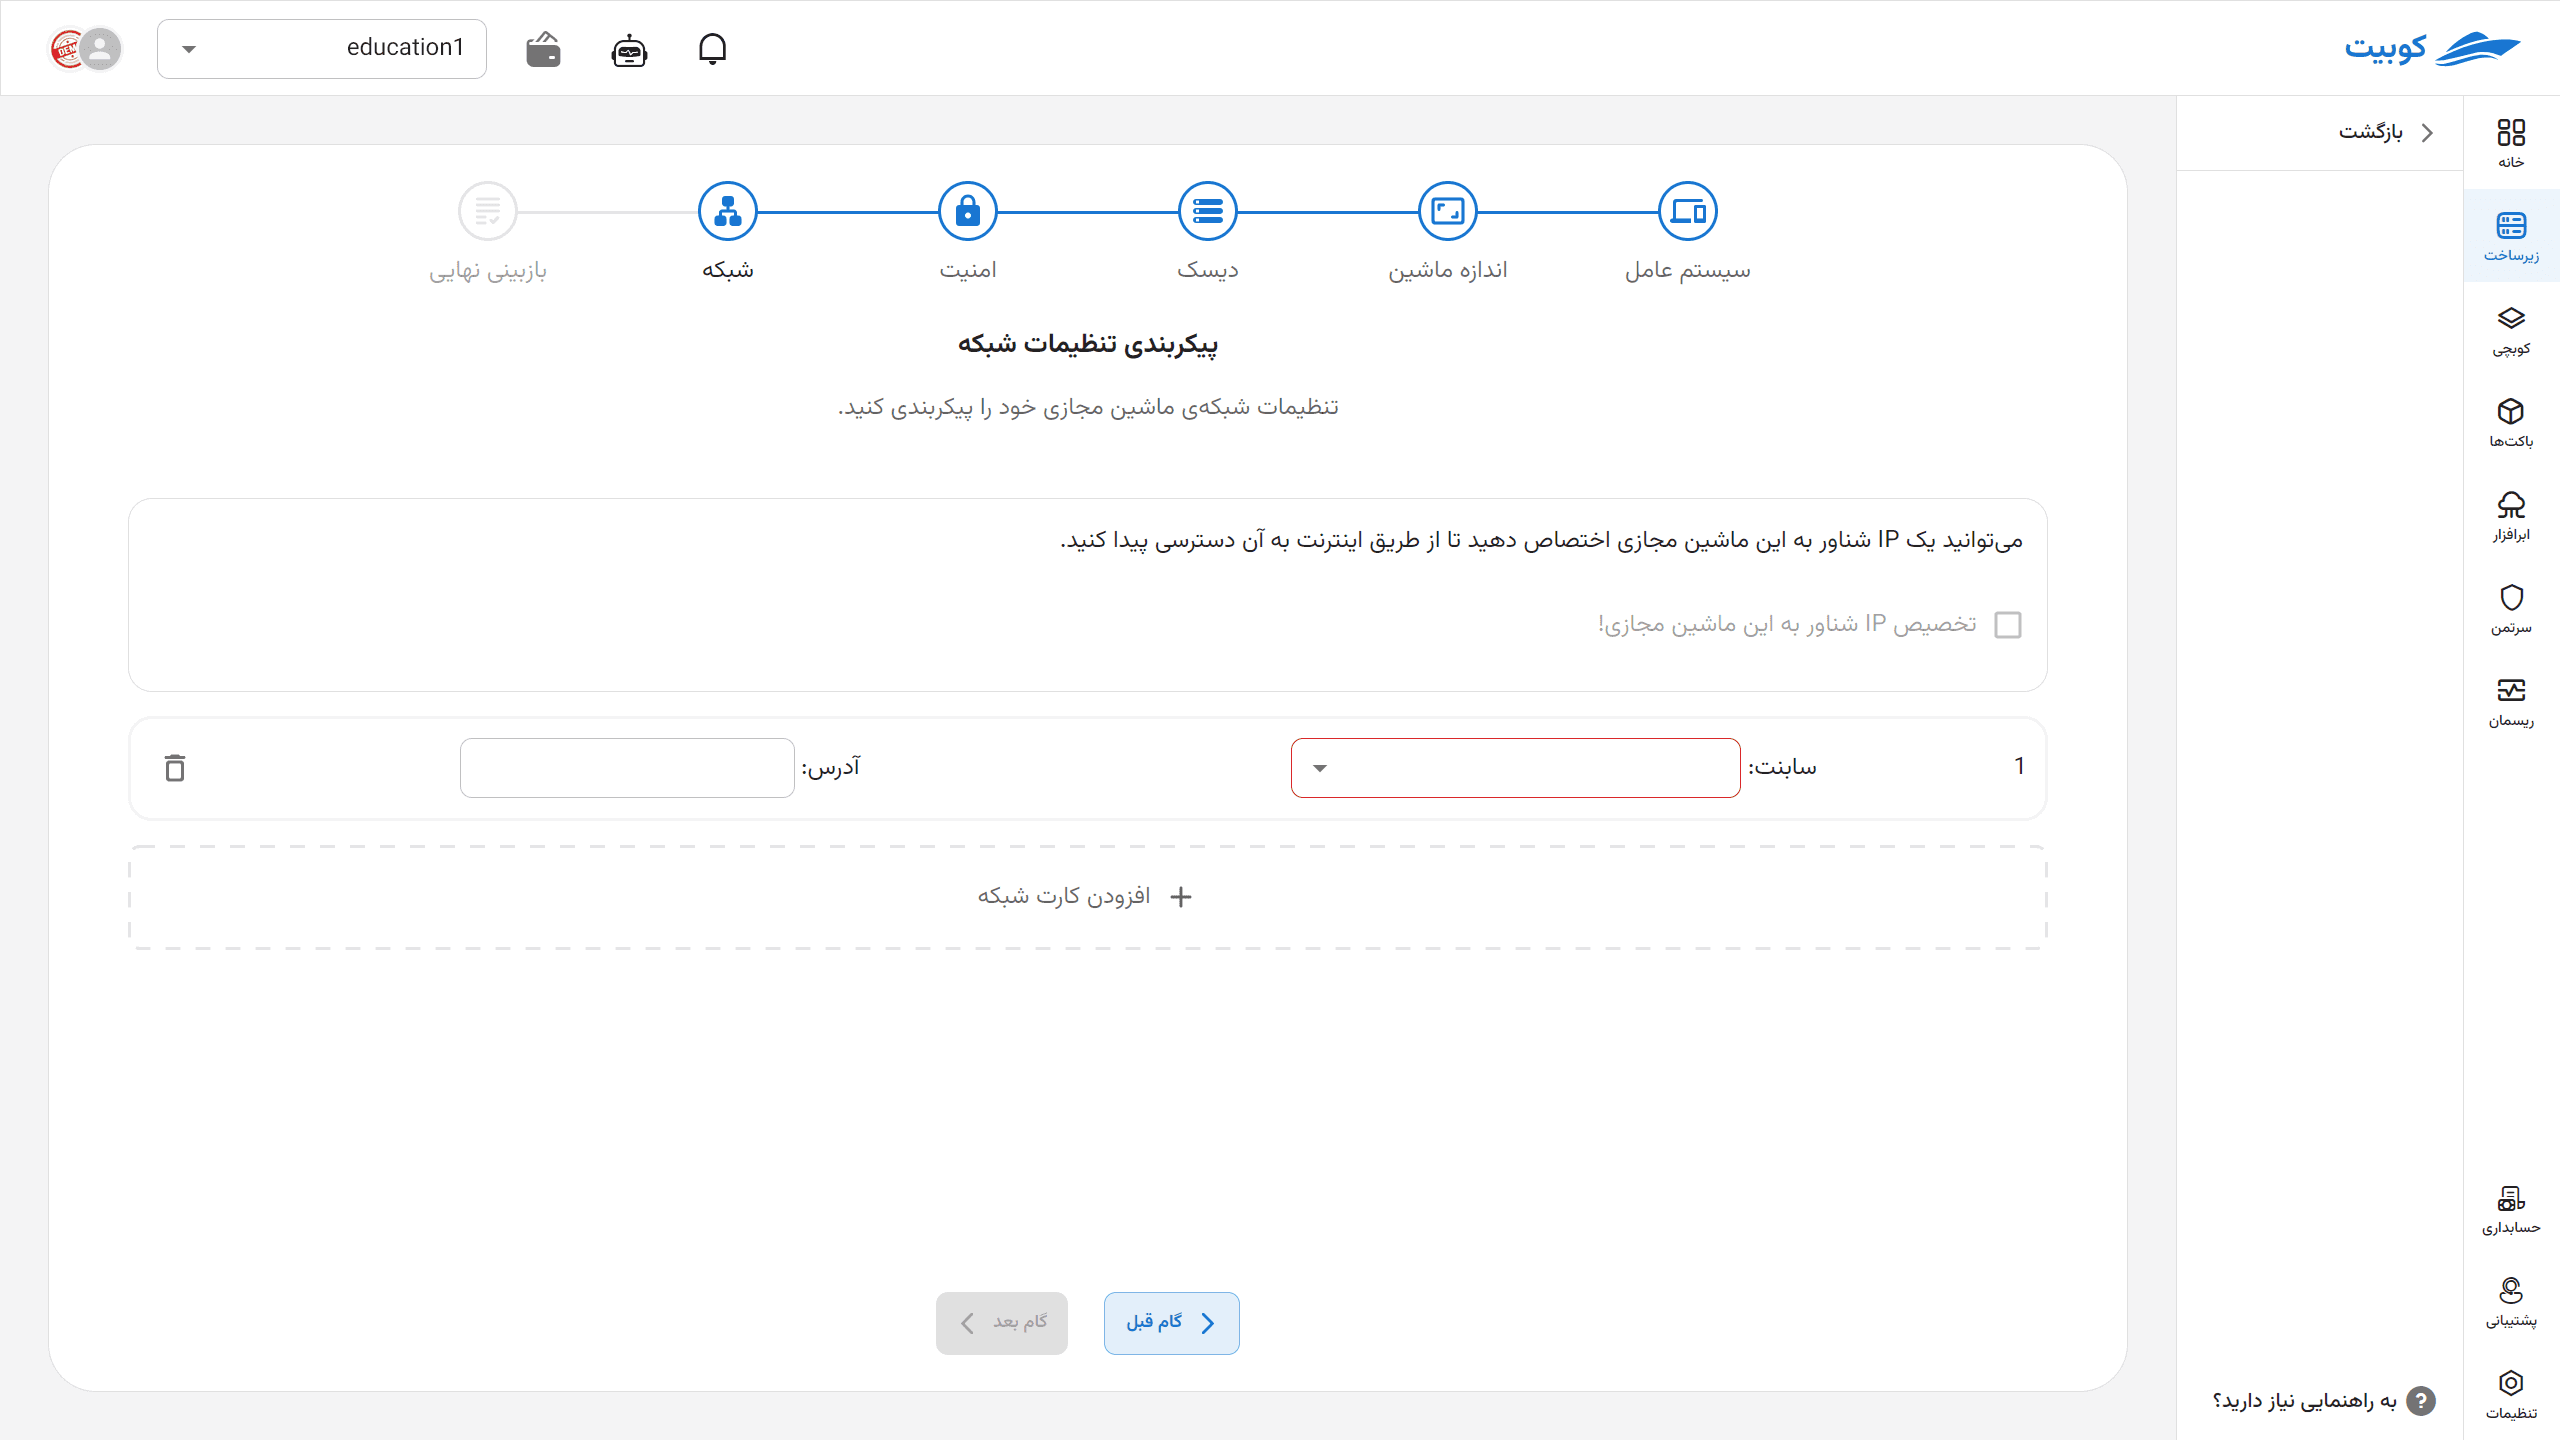Open the باکت‌ها buckets sidebar item
2560x1440 pixels.
(2511, 423)
